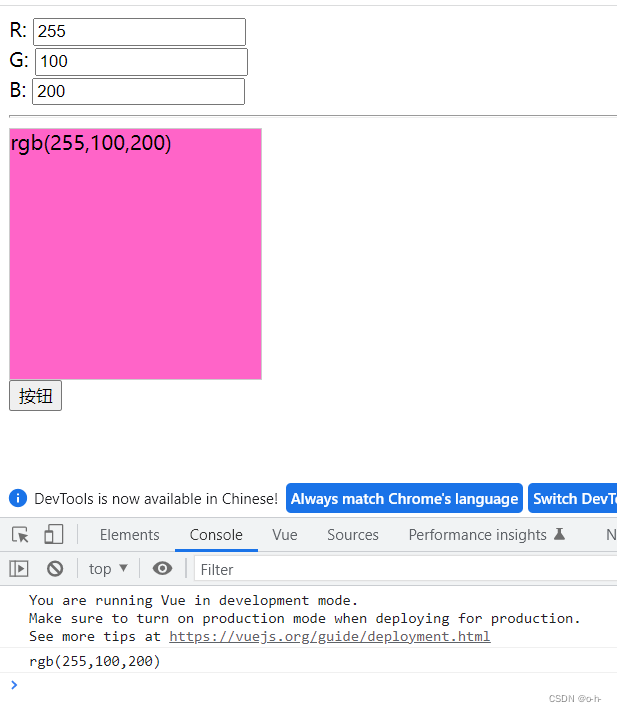Click the G input field showing 100

point(141,62)
